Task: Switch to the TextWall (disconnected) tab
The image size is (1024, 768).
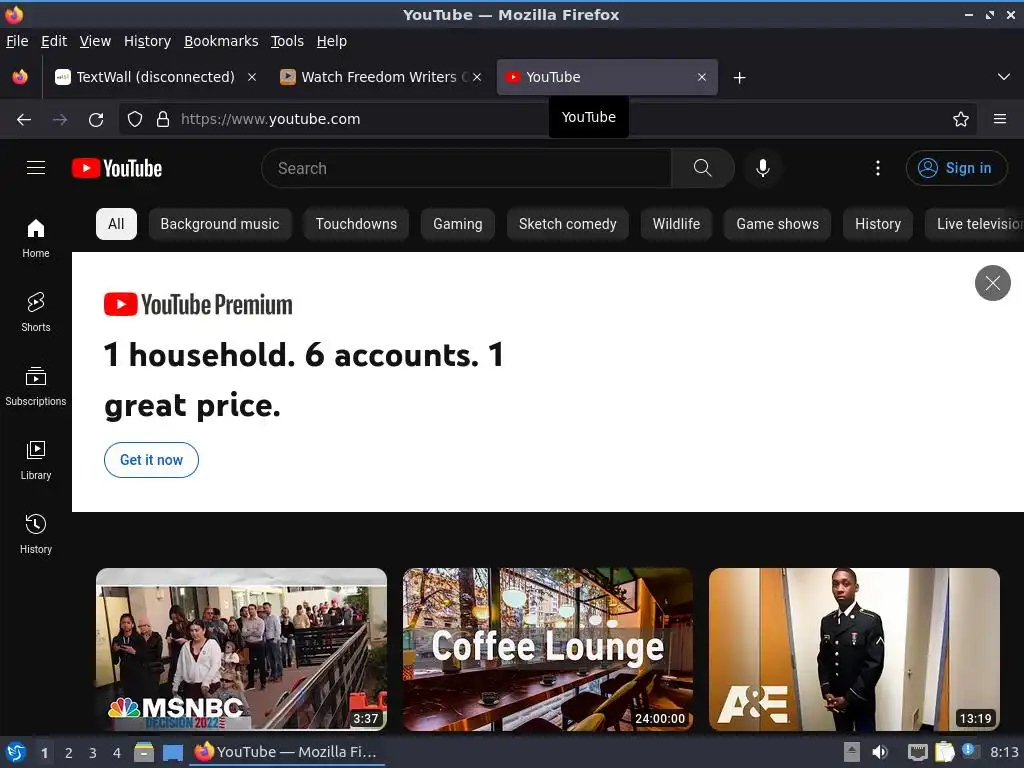Action: [154, 77]
